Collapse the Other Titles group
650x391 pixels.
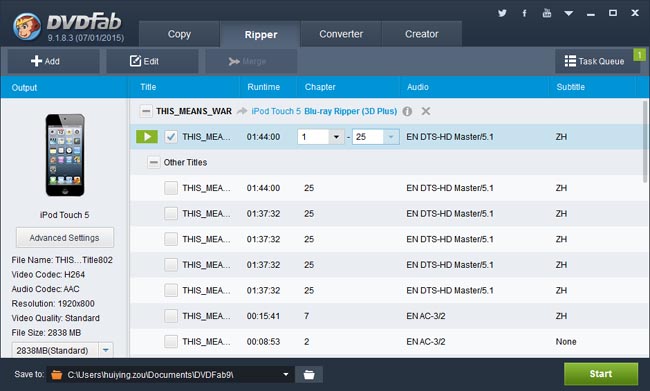[153, 162]
